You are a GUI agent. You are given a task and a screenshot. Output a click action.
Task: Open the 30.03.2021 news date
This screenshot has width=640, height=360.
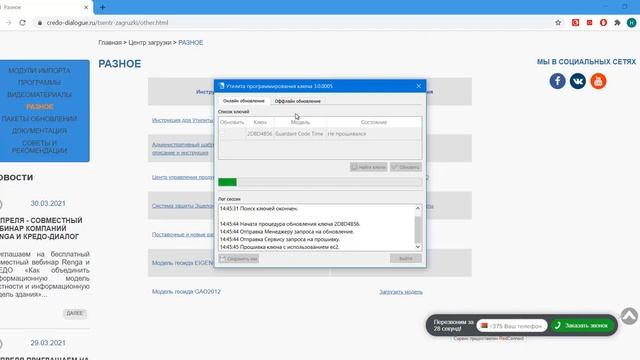pyautogui.click(x=48, y=203)
